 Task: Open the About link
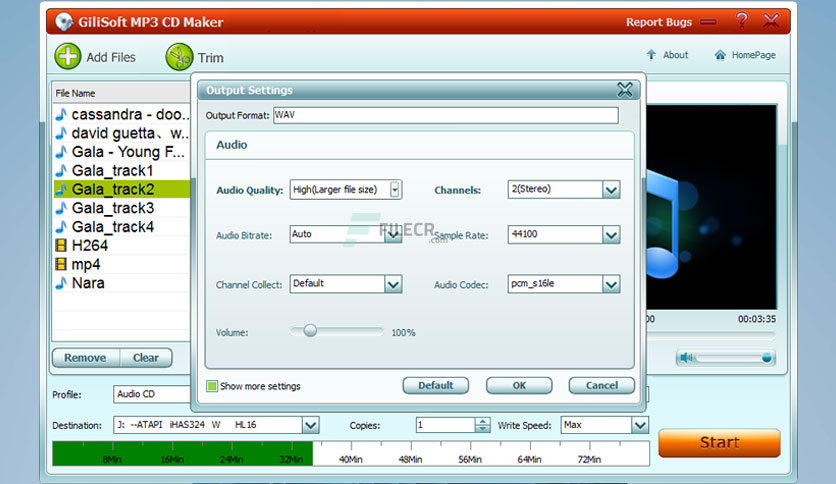tap(667, 55)
